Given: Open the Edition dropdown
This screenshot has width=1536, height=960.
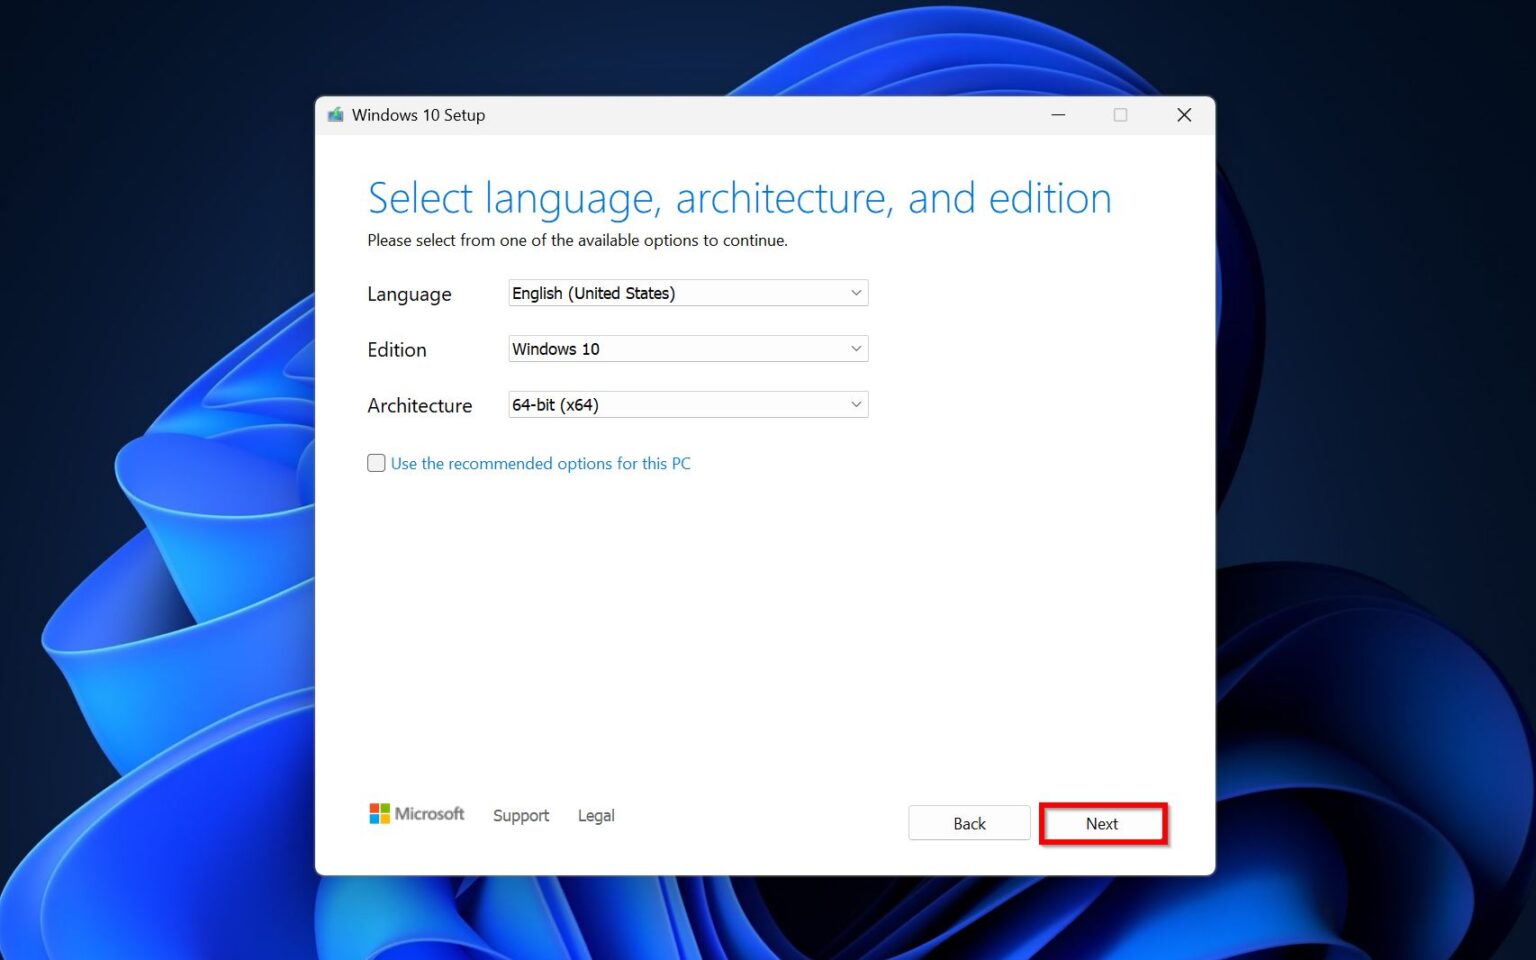Looking at the screenshot, I should [687, 349].
